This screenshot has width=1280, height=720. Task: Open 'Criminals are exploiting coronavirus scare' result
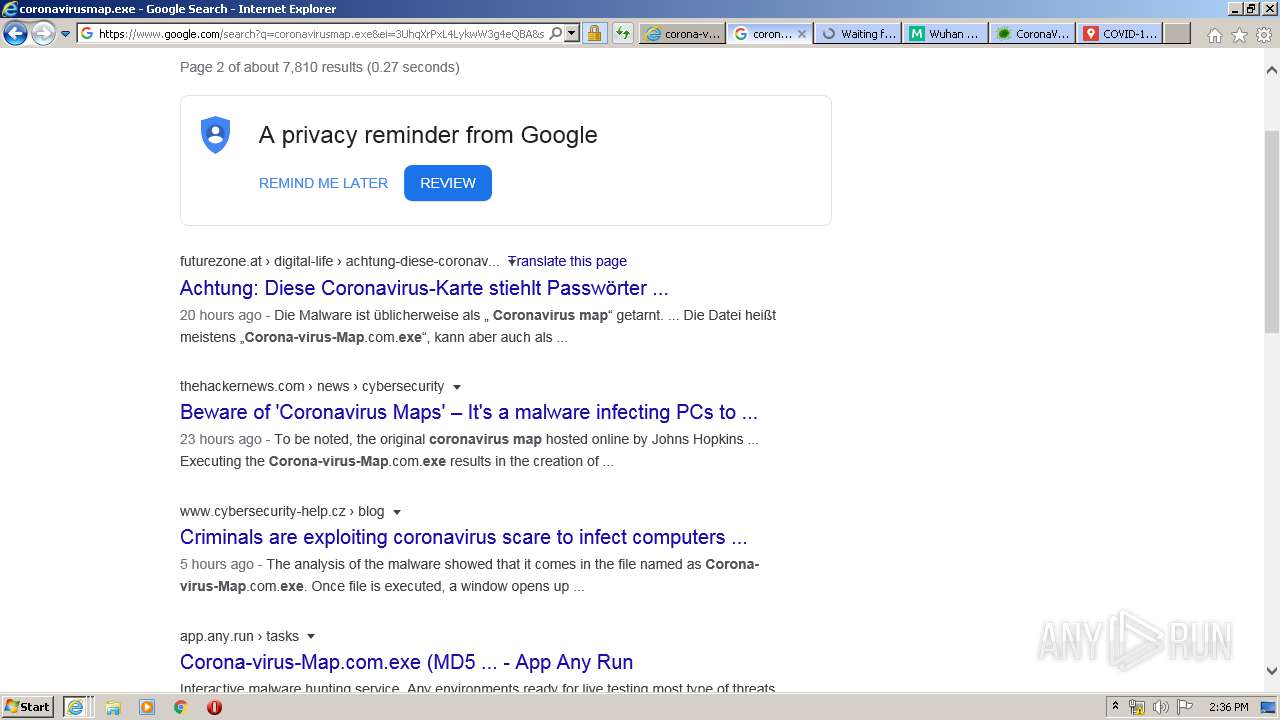click(x=463, y=537)
